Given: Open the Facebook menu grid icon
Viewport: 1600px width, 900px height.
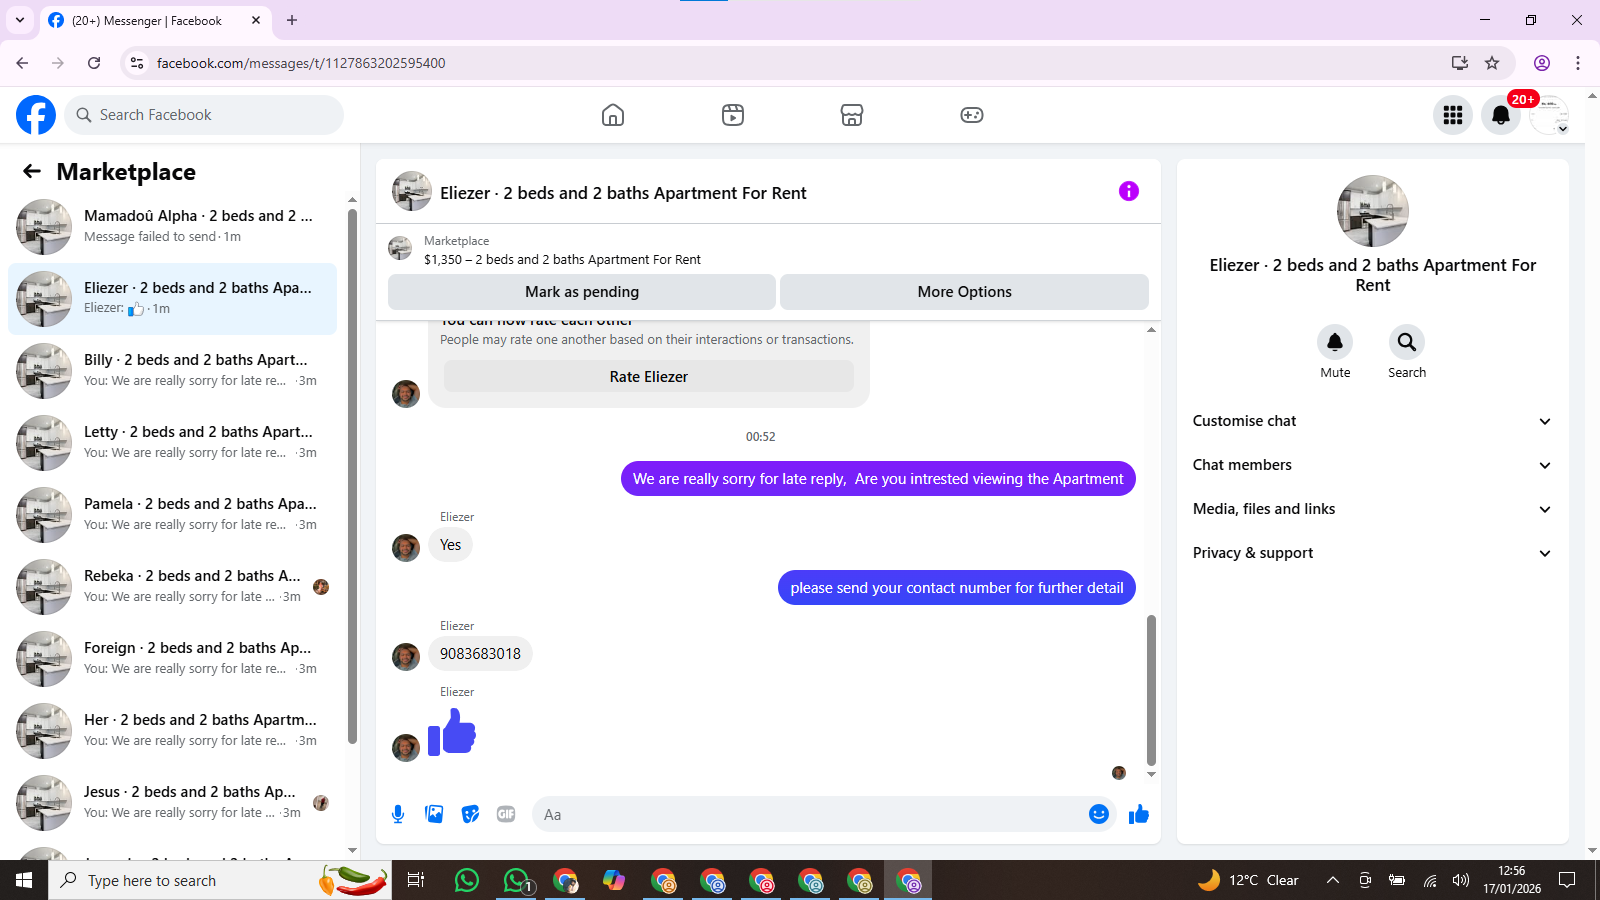Looking at the screenshot, I should pyautogui.click(x=1453, y=115).
